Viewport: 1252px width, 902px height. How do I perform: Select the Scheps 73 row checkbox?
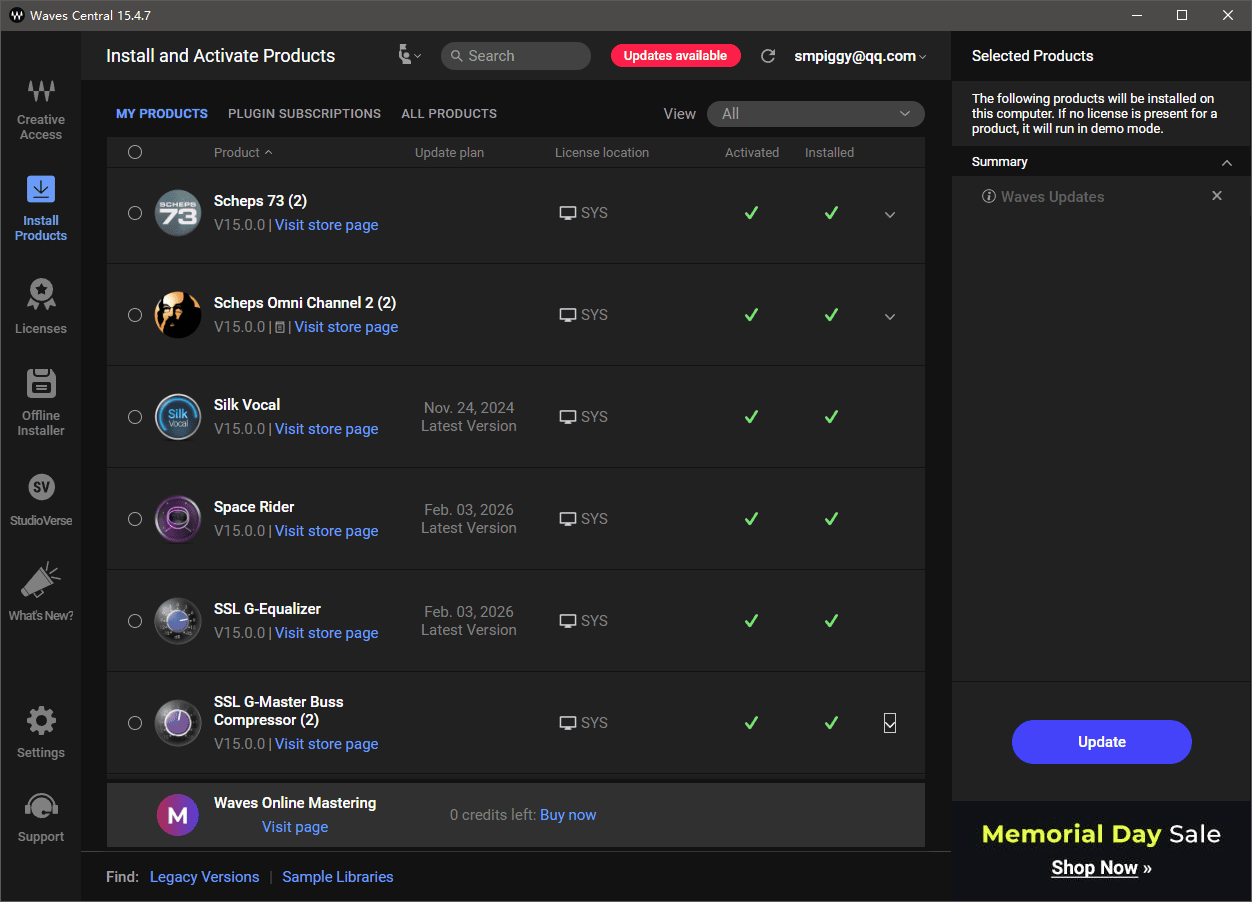tap(135, 213)
